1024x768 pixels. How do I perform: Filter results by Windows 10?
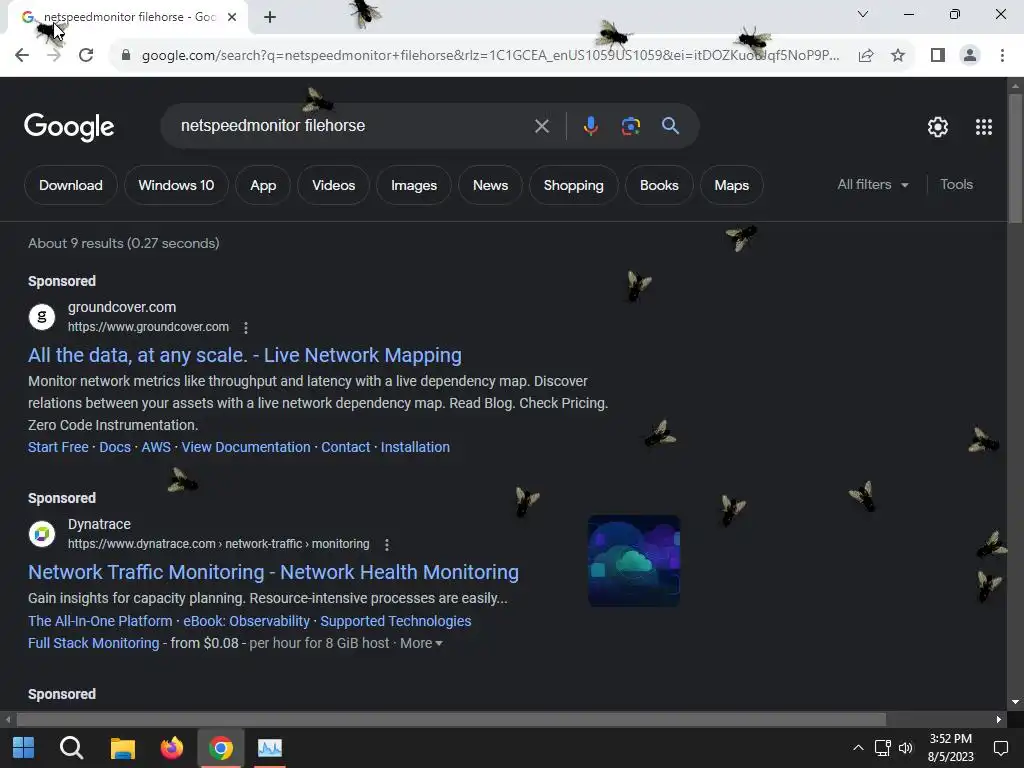click(x=176, y=185)
